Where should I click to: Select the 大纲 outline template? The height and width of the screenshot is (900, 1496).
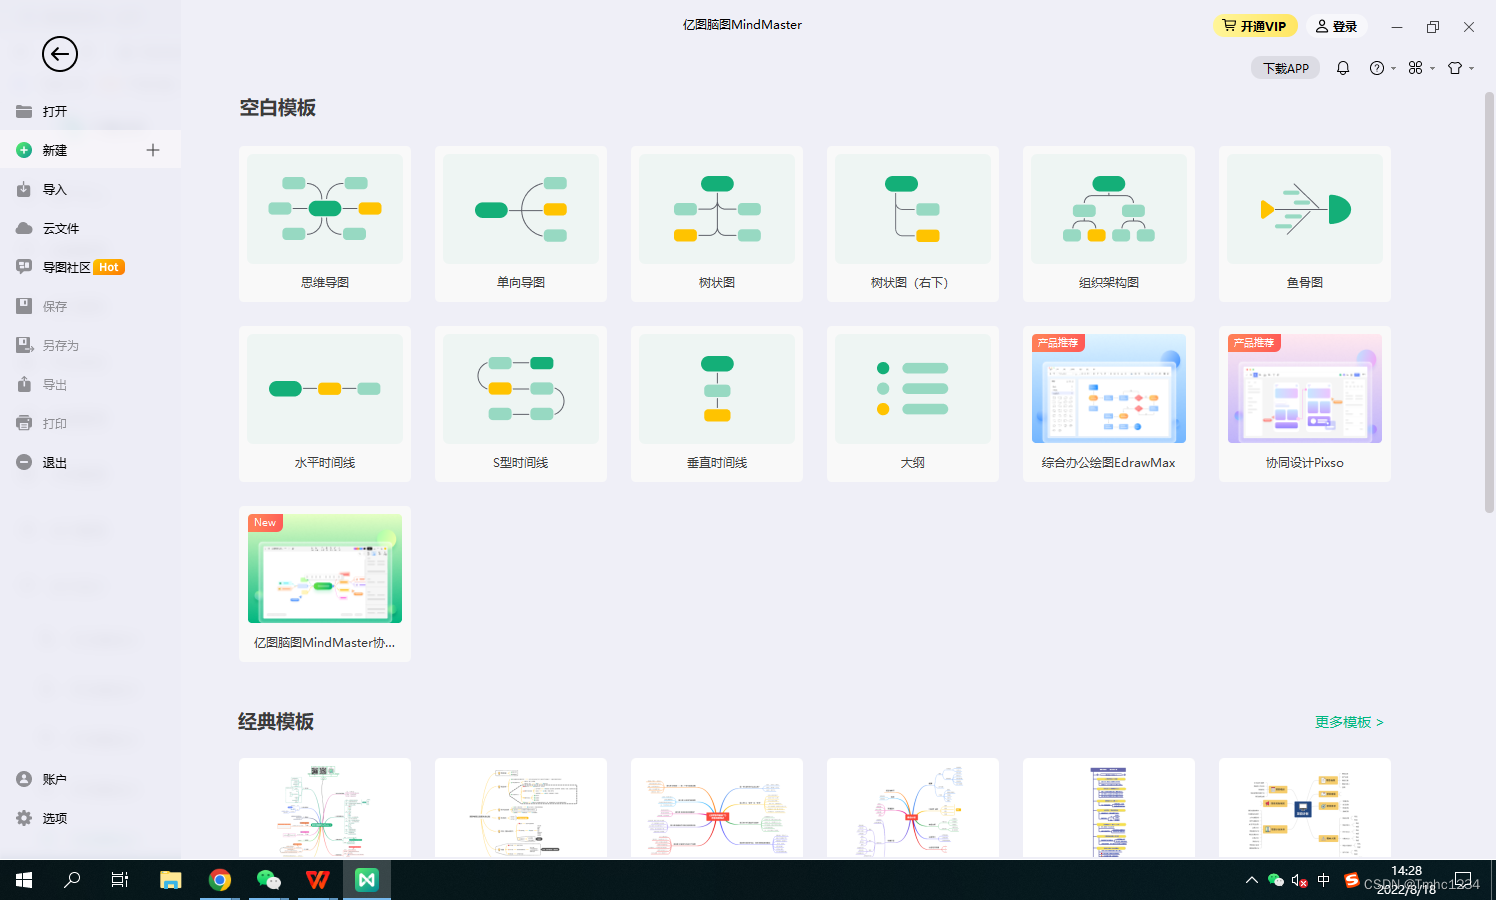click(x=913, y=404)
